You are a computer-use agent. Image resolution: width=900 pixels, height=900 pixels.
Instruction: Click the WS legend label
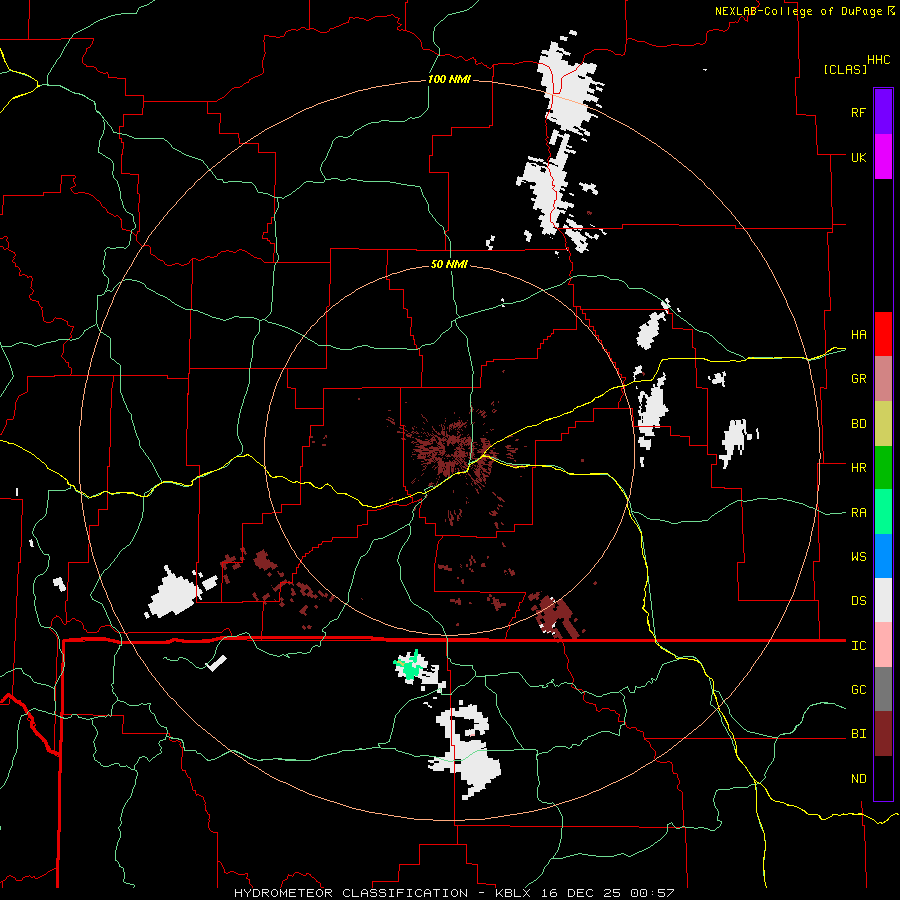(x=858, y=557)
